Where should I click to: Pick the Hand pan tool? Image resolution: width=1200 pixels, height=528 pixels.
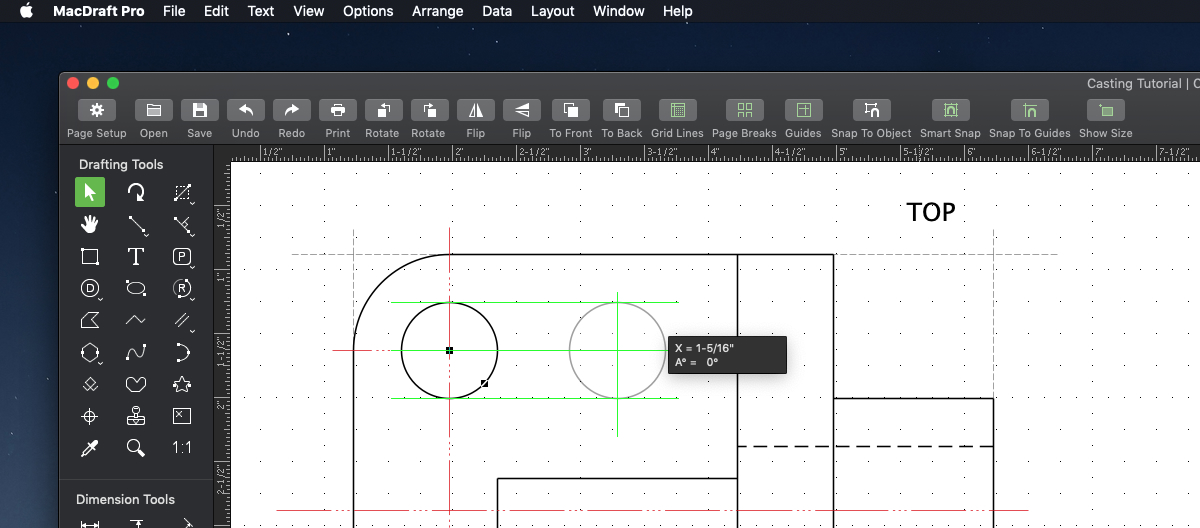click(90, 224)
